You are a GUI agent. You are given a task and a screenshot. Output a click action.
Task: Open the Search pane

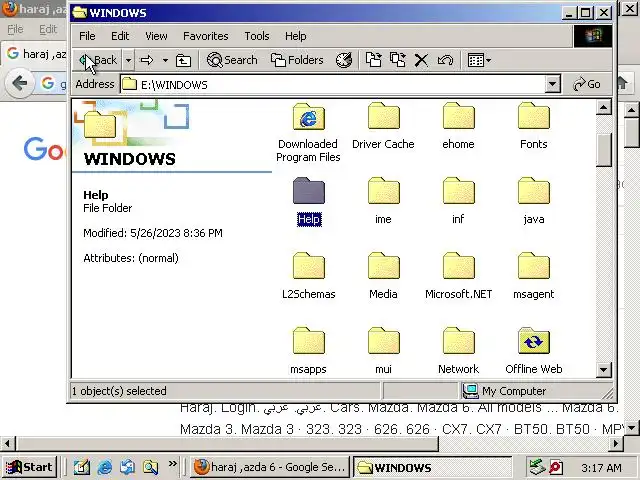[x=232, y=60]
